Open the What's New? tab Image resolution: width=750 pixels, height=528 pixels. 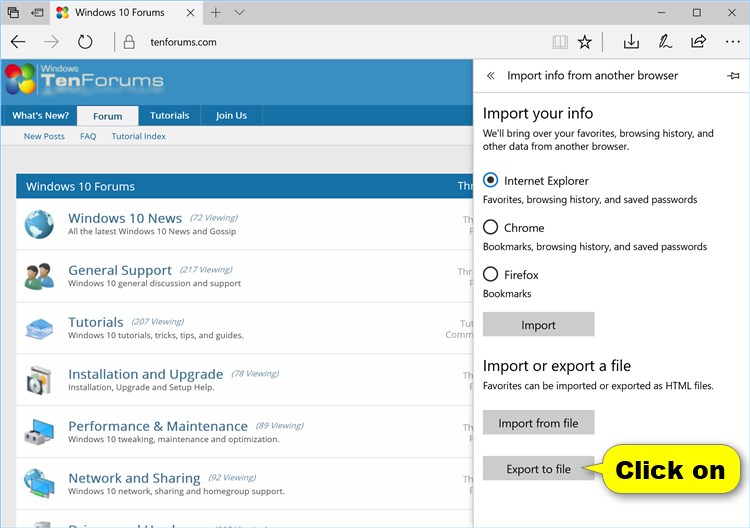[41, 116]
